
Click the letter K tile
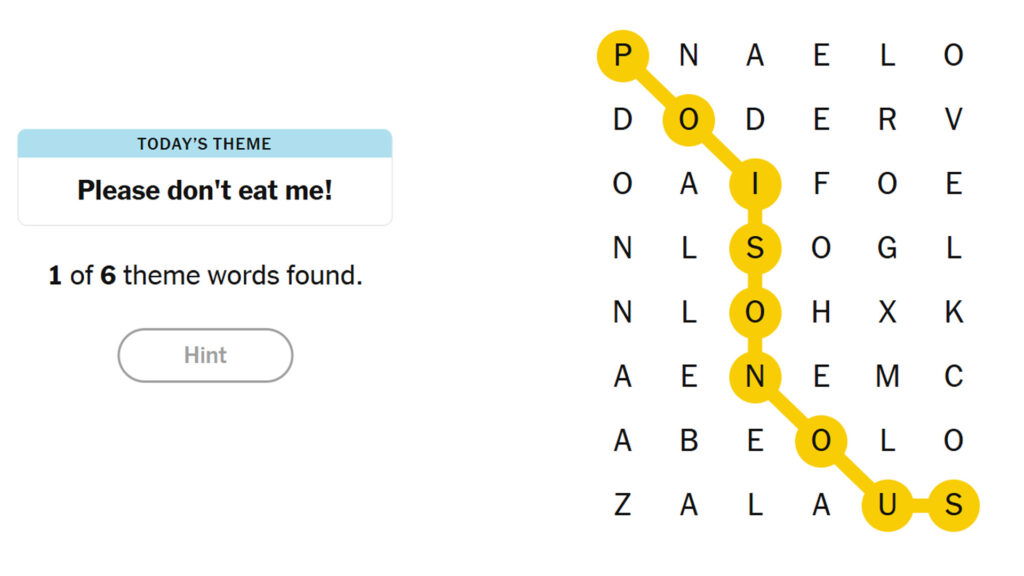(953, 312)
